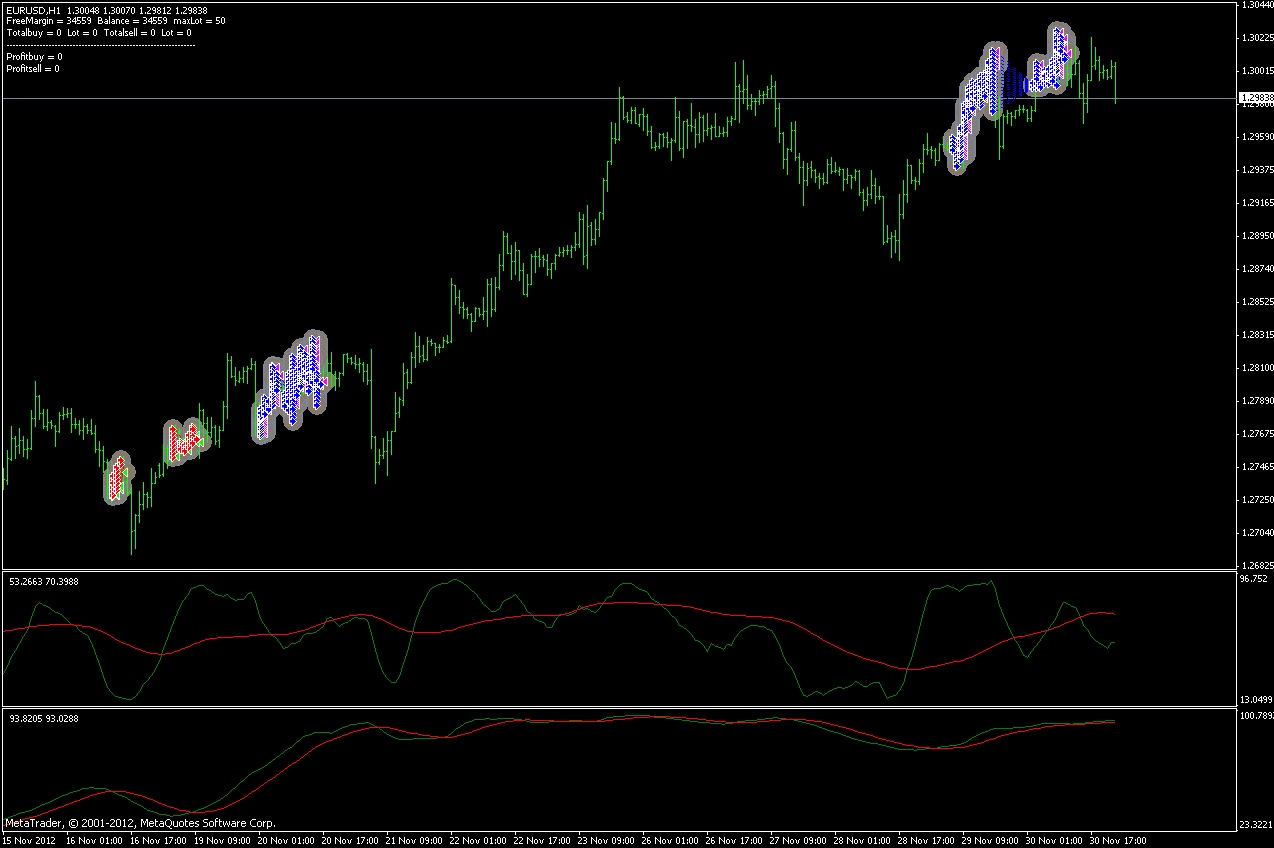The height and width of the screenshot is (848, 1274).
Task: Click the '53.2663 70.3988' indicator values
Action: coord(44,580)
